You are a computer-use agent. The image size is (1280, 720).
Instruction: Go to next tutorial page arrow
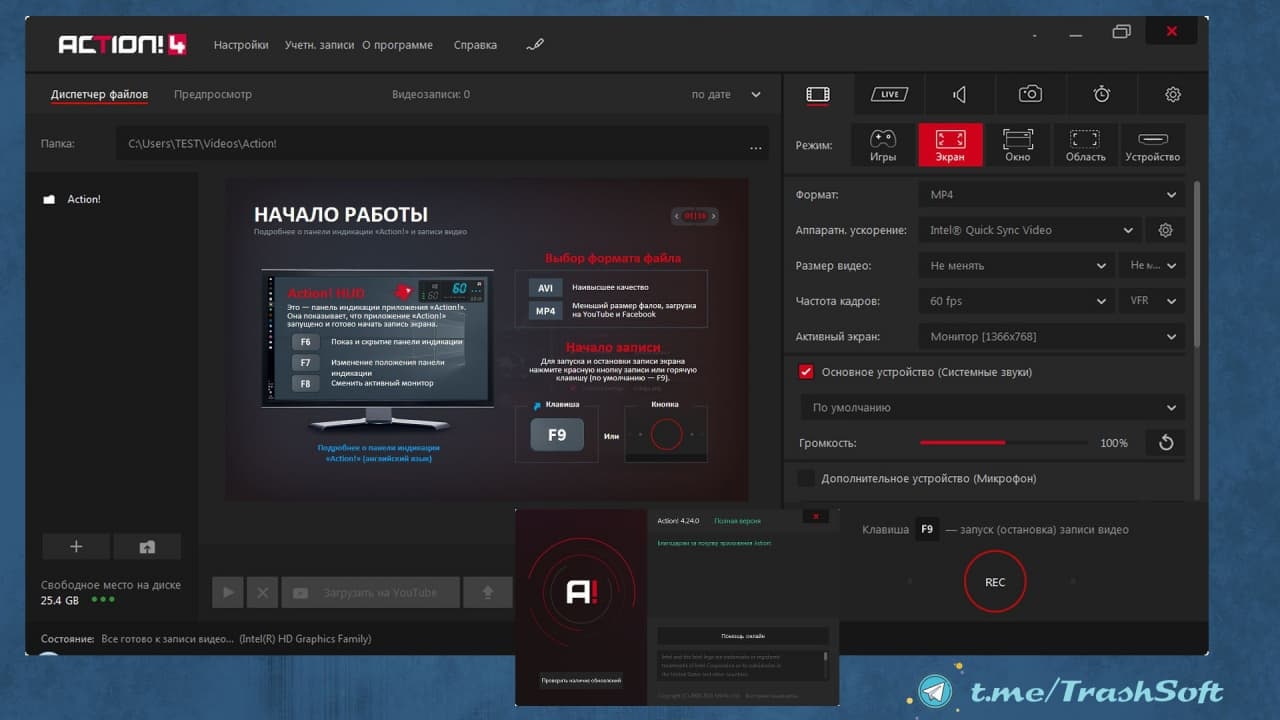click(x=714, y=216)
